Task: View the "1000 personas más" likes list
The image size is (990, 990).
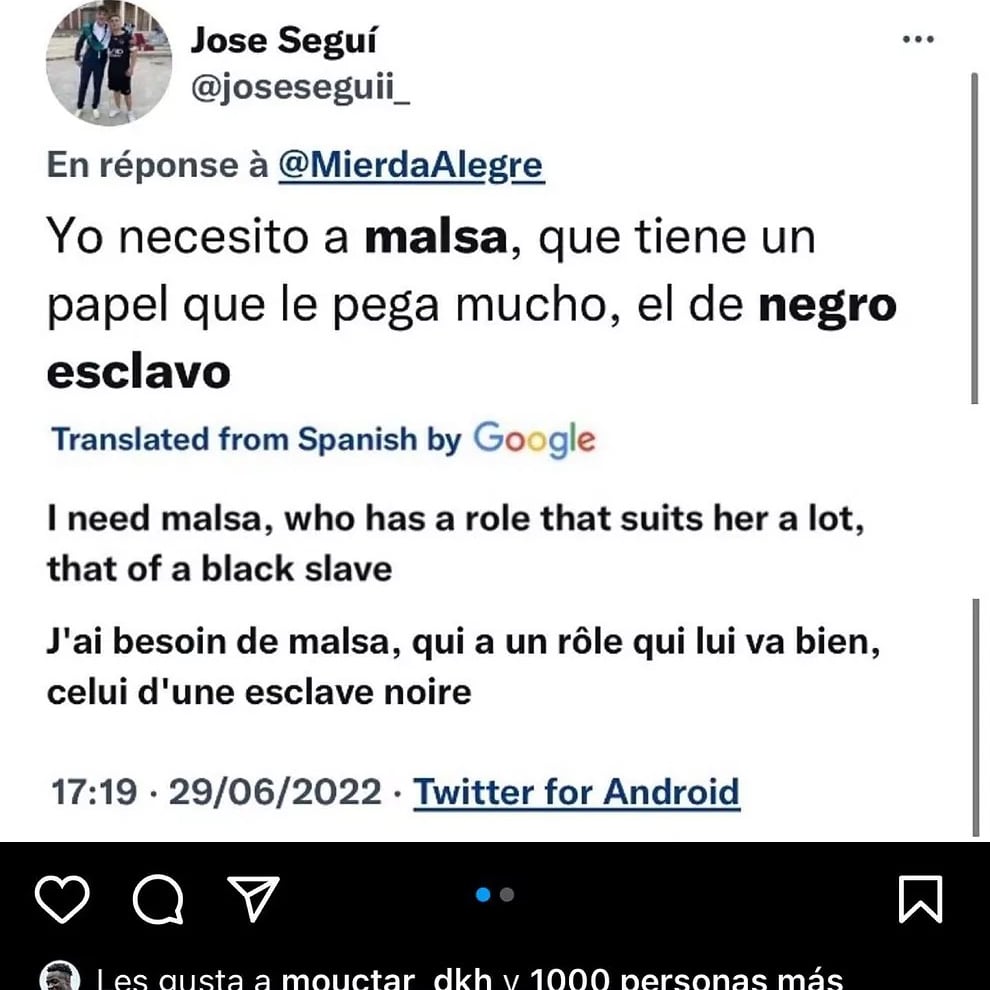Action: (686, 978)
